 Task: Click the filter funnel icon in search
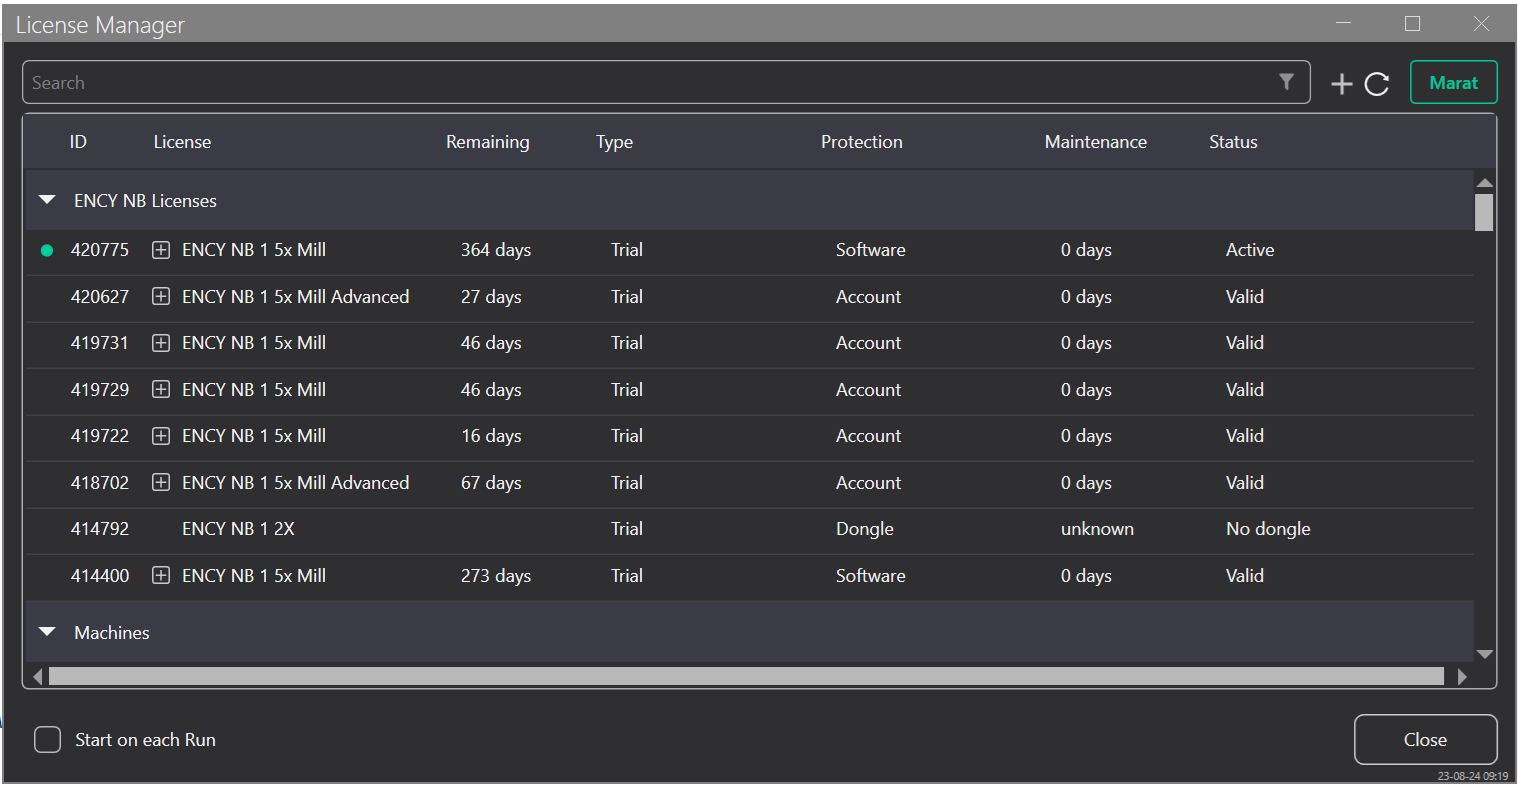point(1286,82)
